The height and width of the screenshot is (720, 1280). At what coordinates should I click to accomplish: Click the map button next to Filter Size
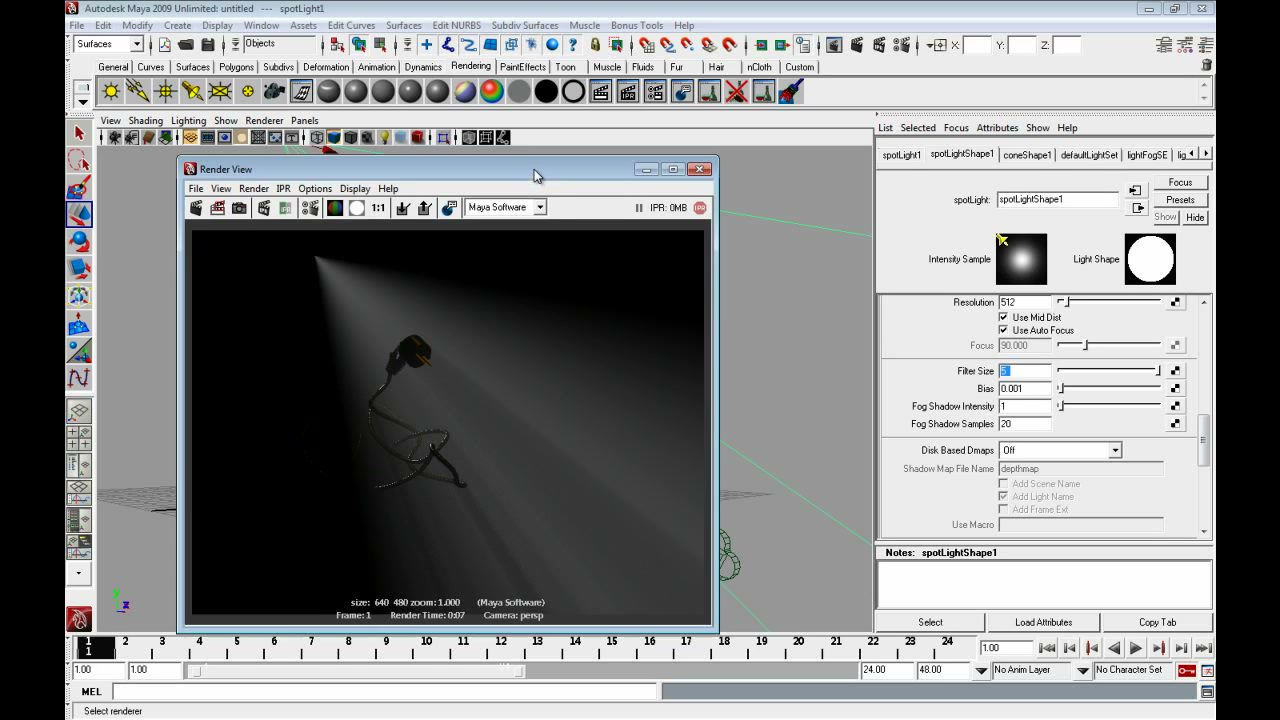(1175, 371)
